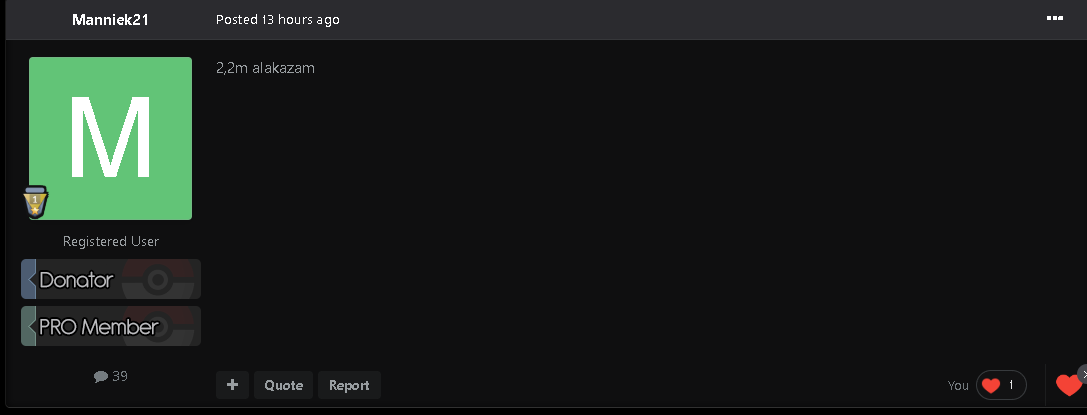Screen dimensions: 1087x415
Task: Click the Registered User group title
Action: point(111,241)
